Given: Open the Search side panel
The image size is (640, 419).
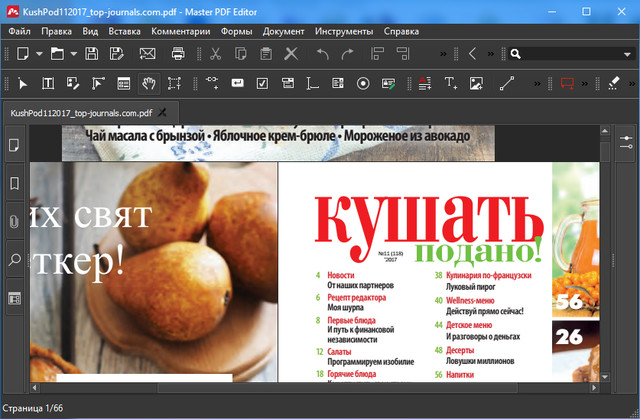Looking at the screenshot, I should (14, 259).
